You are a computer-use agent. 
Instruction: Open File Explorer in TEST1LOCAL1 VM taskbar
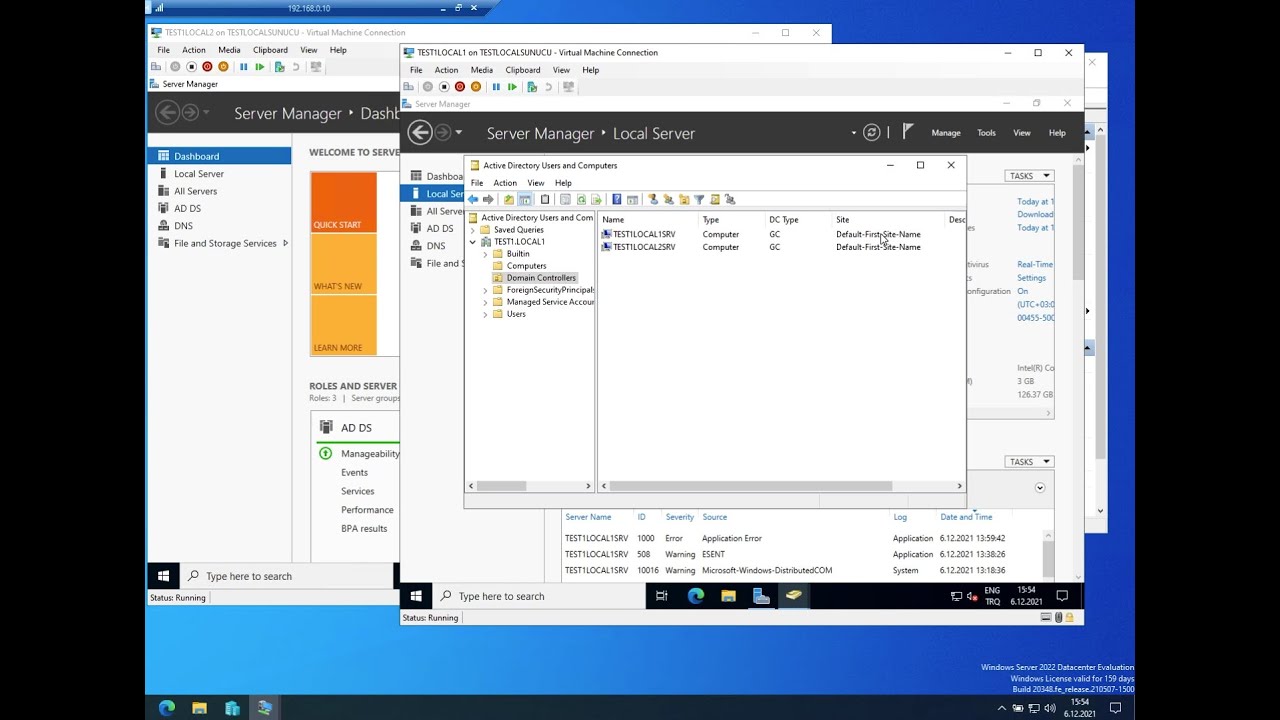[728, 596]
